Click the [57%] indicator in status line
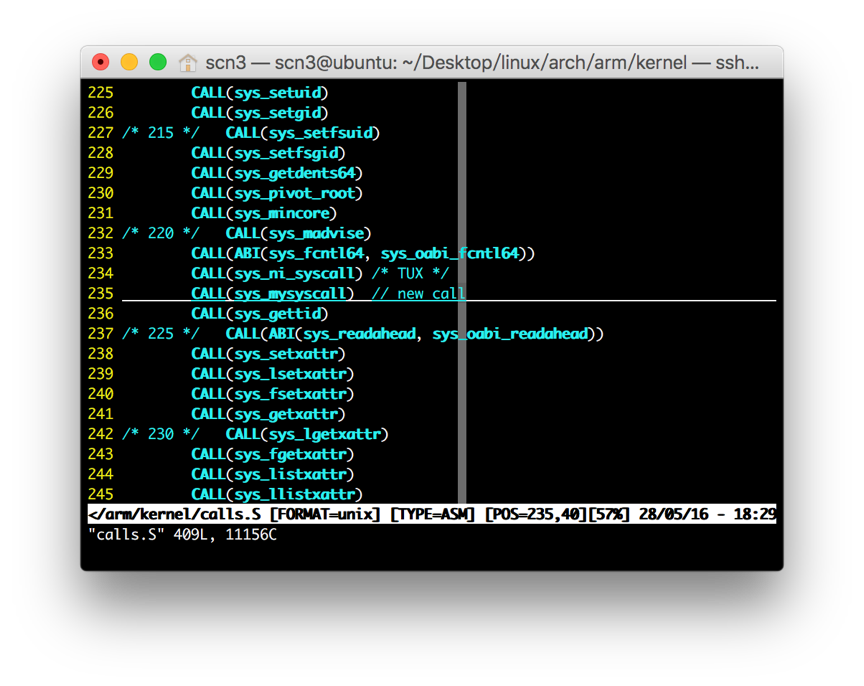The width and height of the screenshot is (864, 686). pyautogui.click(x=609, y=515)
